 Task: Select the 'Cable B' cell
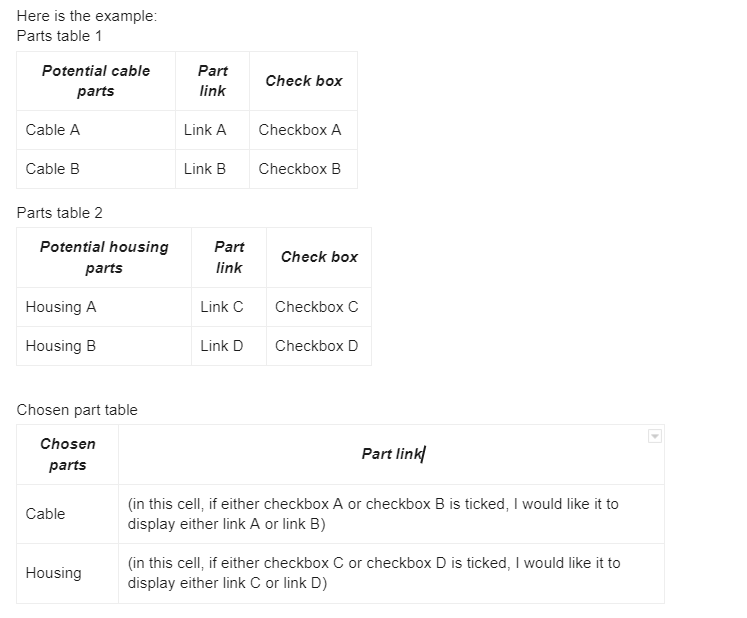pyautogui.click(x=96, y=169)
